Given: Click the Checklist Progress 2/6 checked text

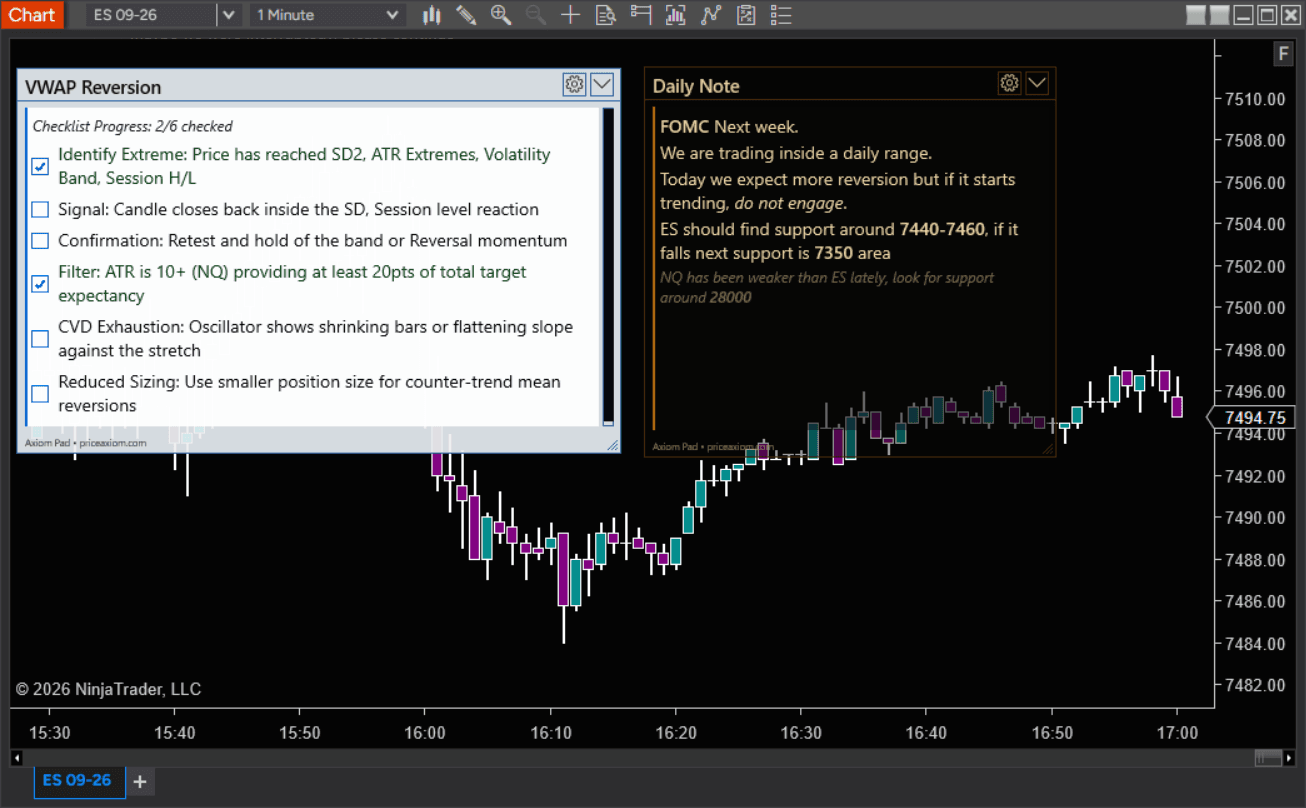Looking at the screenshot, I should [x=133, y=126].
